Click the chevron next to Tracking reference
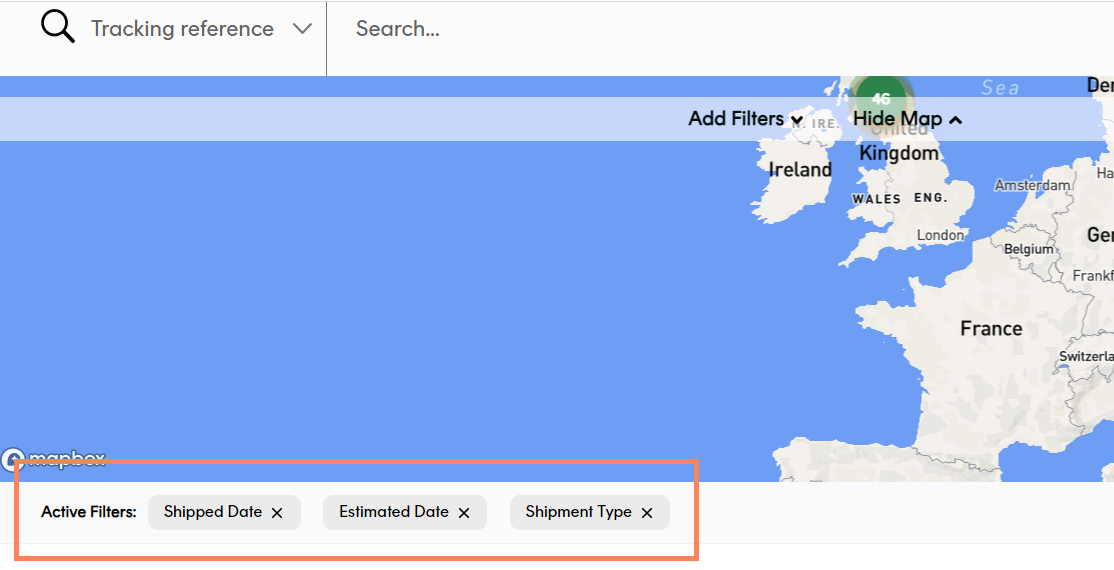 point(302,29)
